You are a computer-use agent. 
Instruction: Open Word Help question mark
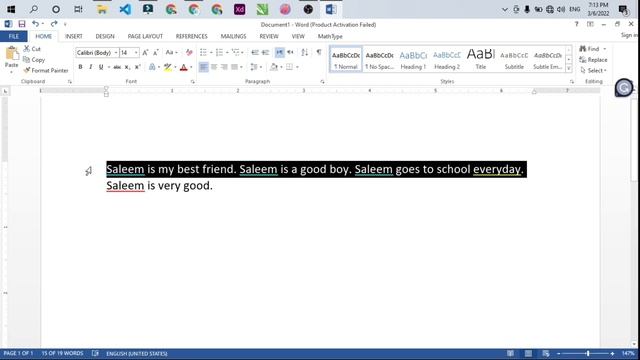576,24
